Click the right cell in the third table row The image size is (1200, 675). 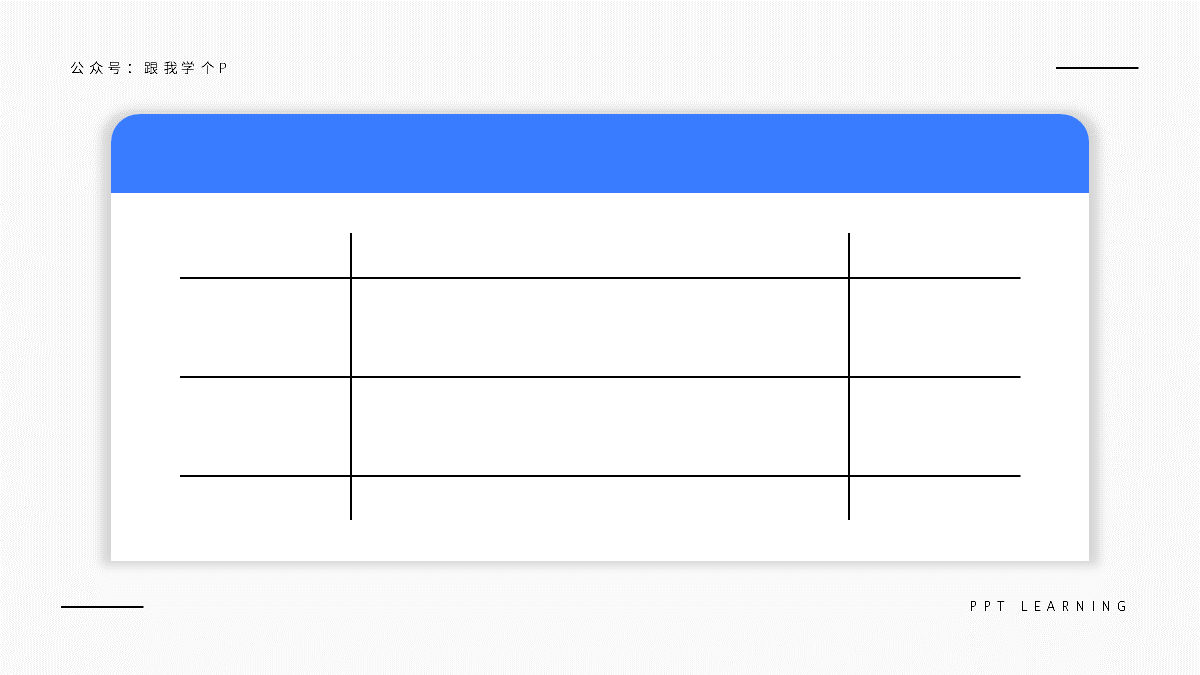pos(935,426)
